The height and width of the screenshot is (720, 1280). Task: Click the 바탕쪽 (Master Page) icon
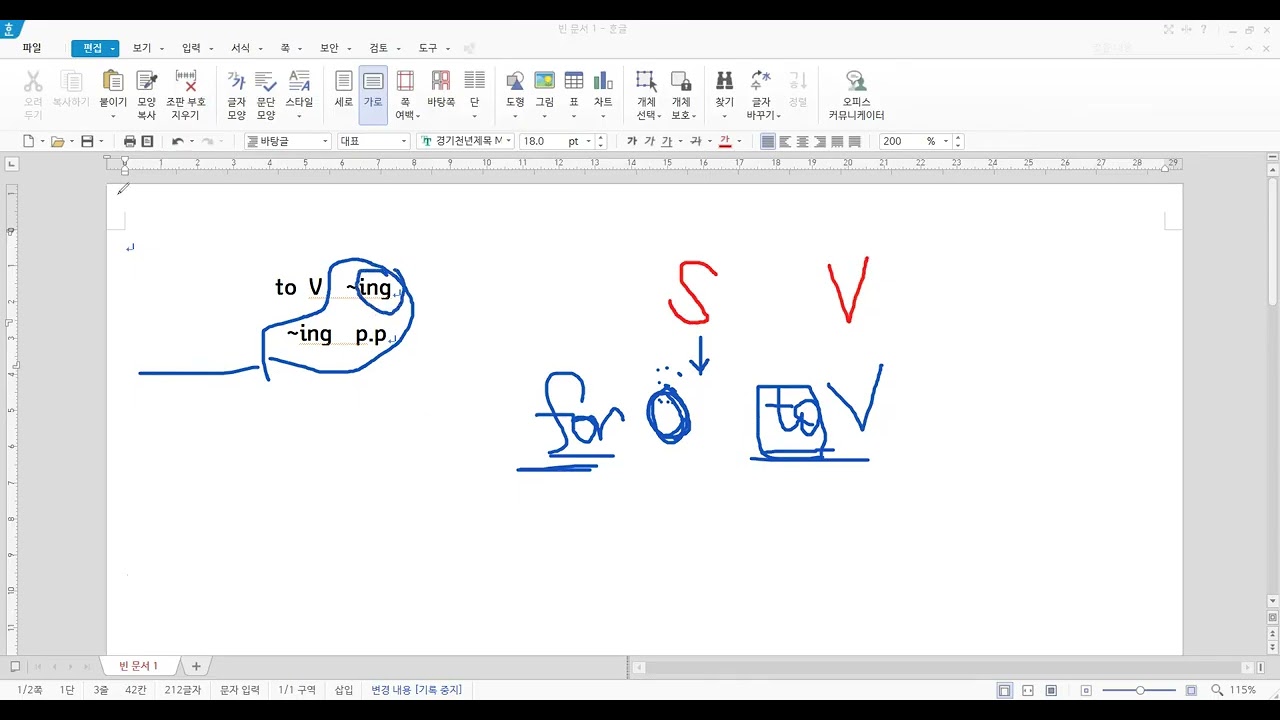click(x=441, y=89)
